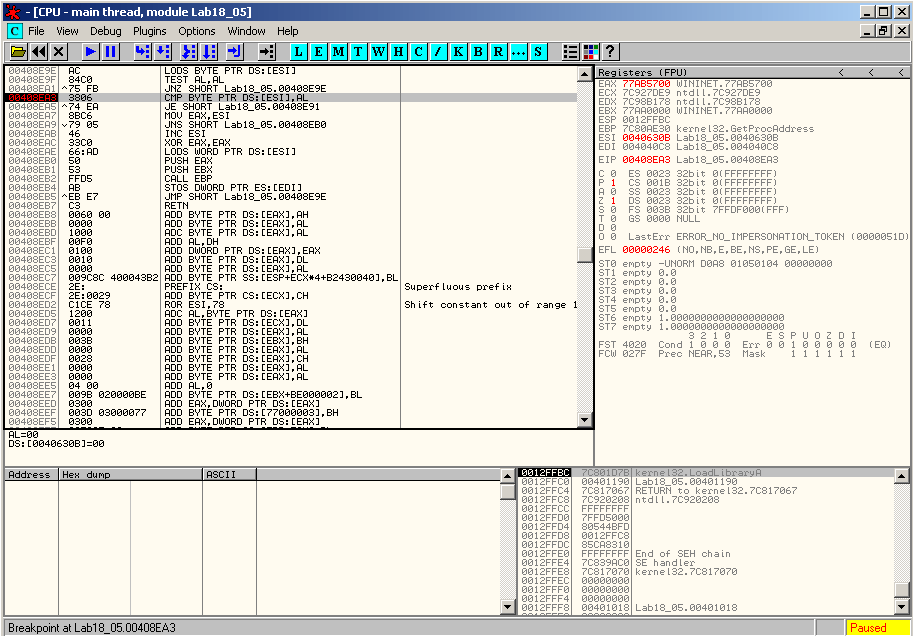Show Executable modules via E button
The height and width of the screenshot is (636, 913).
[319, 51]
